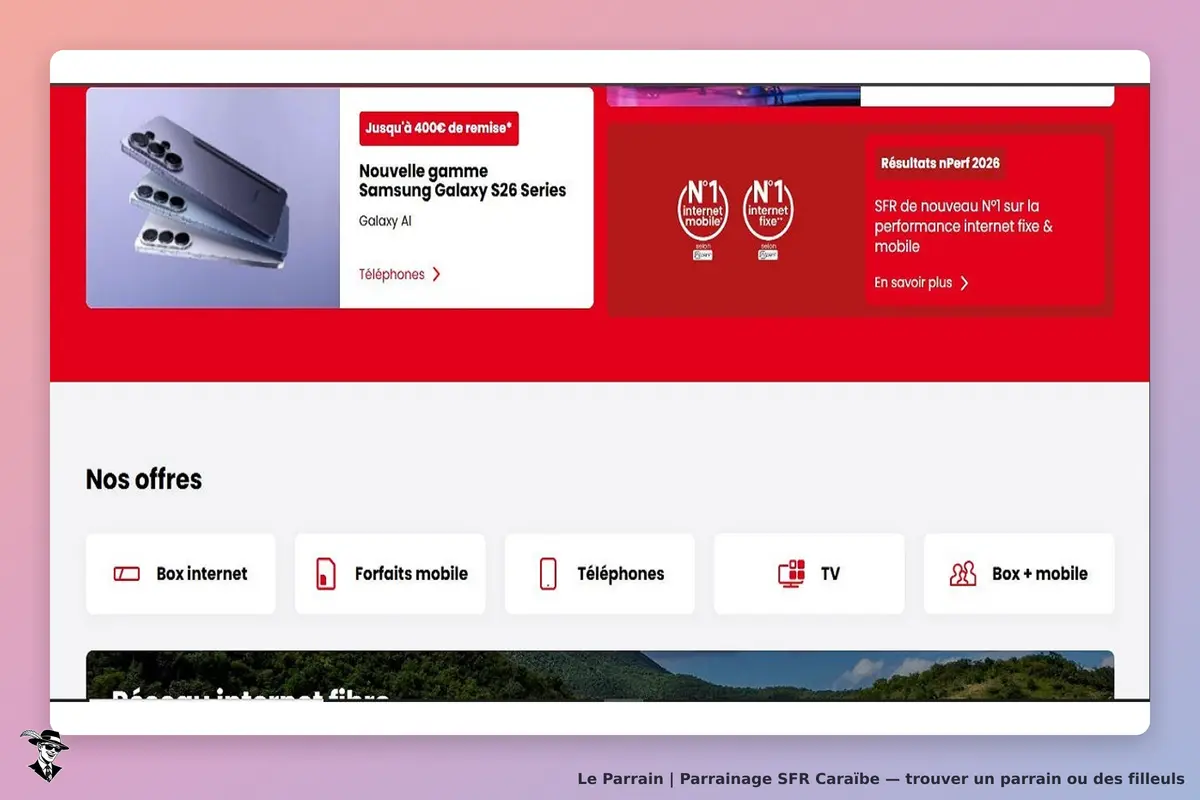
Task: Click the Le Parrain mafia hat logo
Action: point(44,755)
